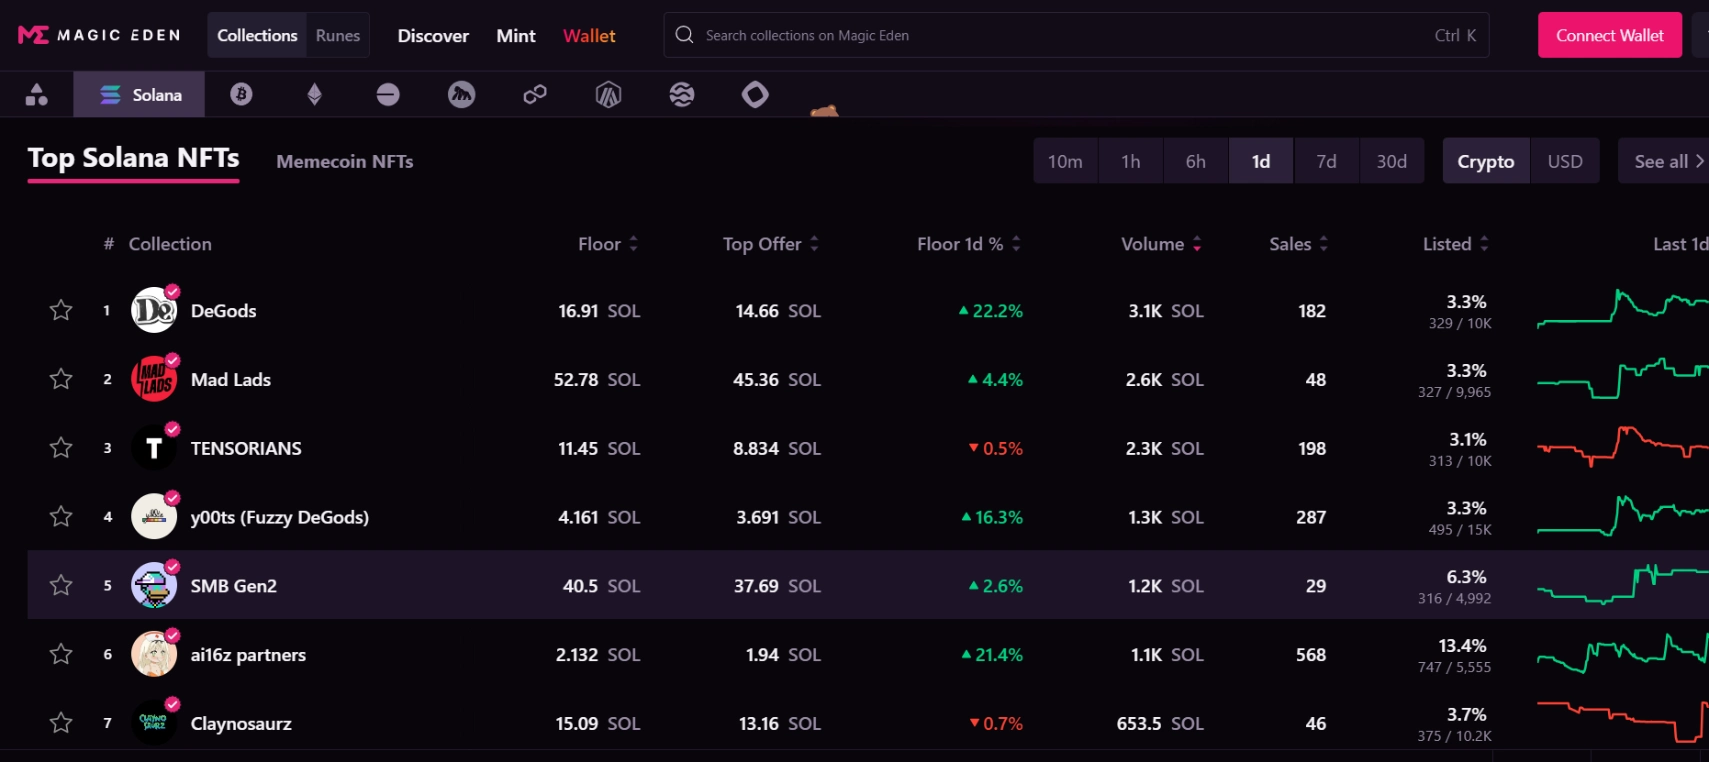Select the 1h time range
Screen dimensions: 1709x762
(1131, 161)
